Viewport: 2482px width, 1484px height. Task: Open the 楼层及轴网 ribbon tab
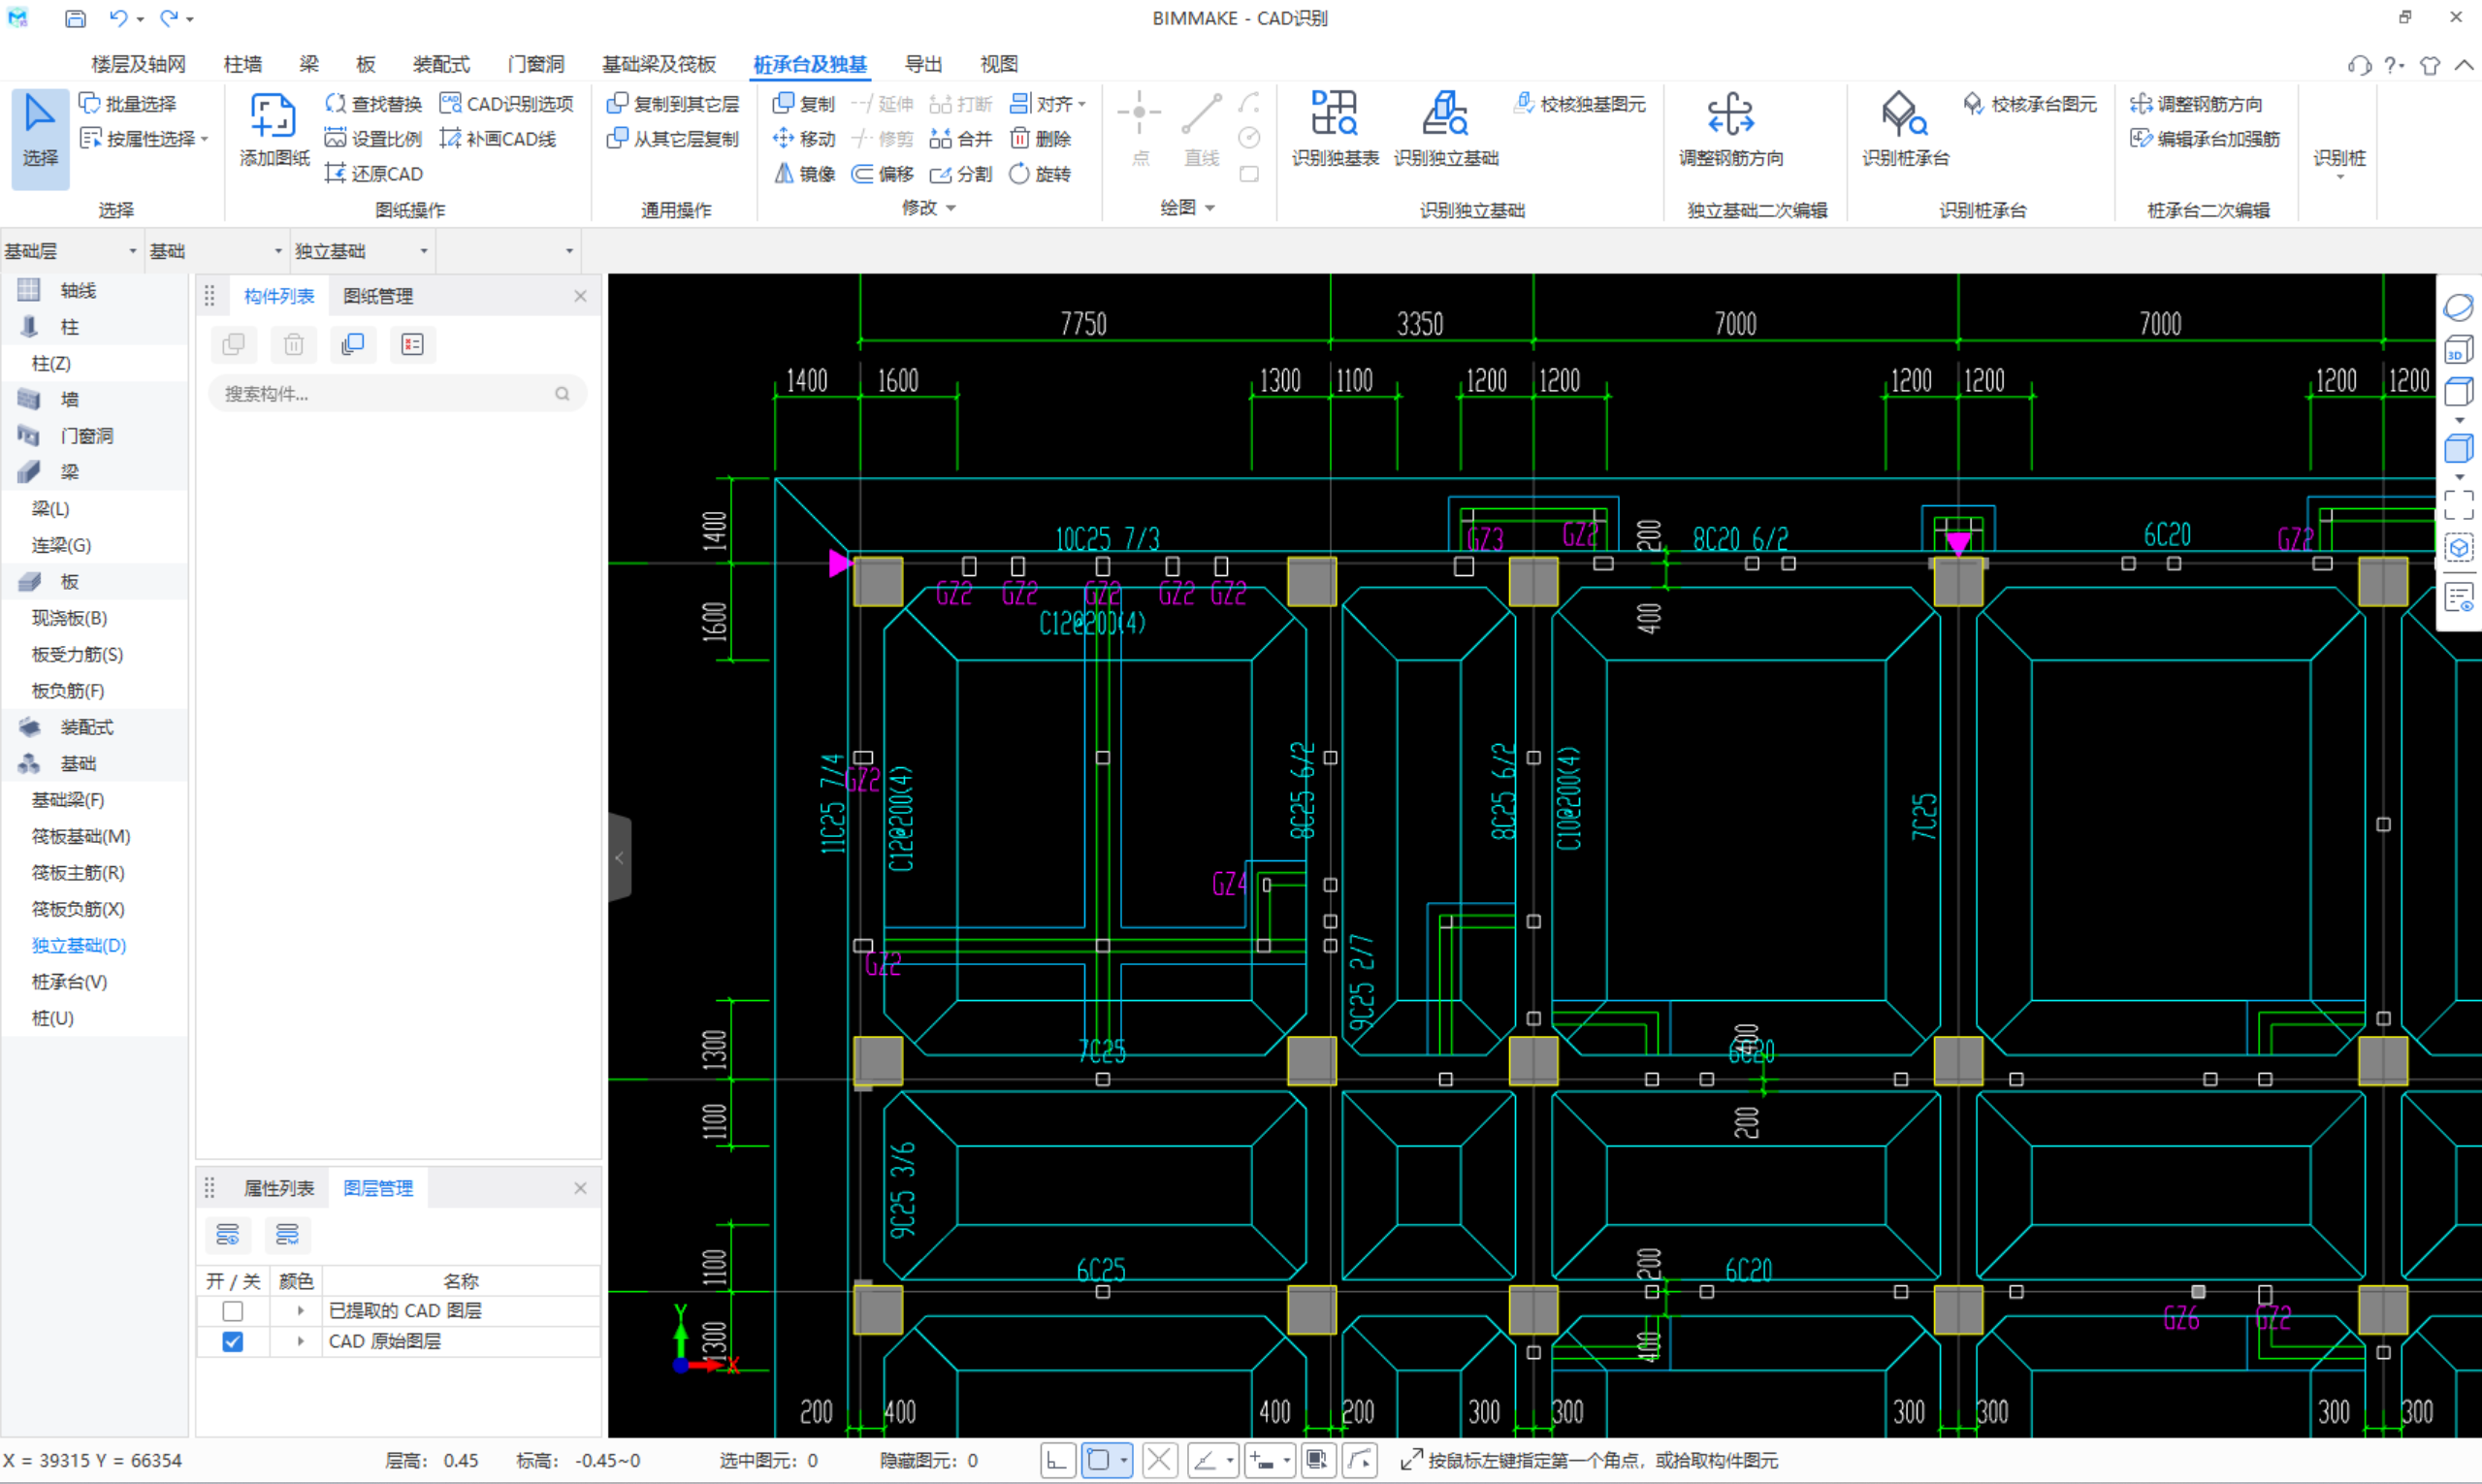coord(138,65)
